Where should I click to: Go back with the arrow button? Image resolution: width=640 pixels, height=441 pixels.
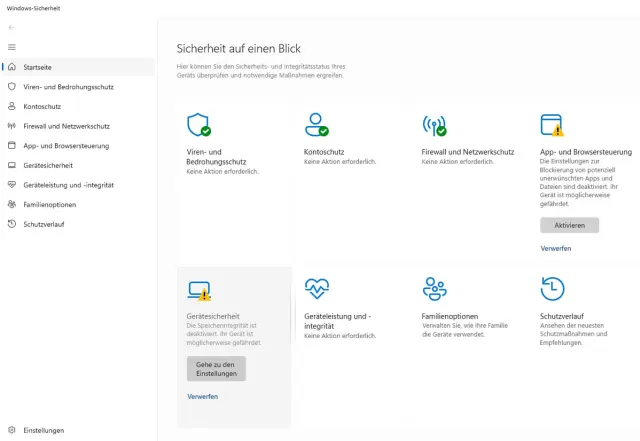pos(12,28)
